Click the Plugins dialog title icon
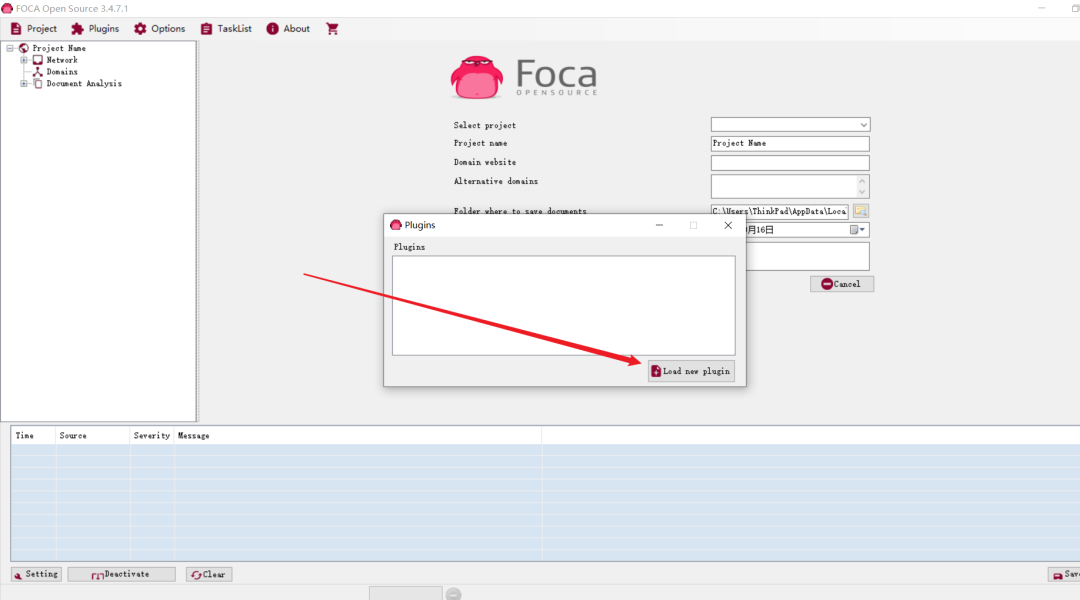Viewport: 1080px width, 600px height. tap(395, 225)
